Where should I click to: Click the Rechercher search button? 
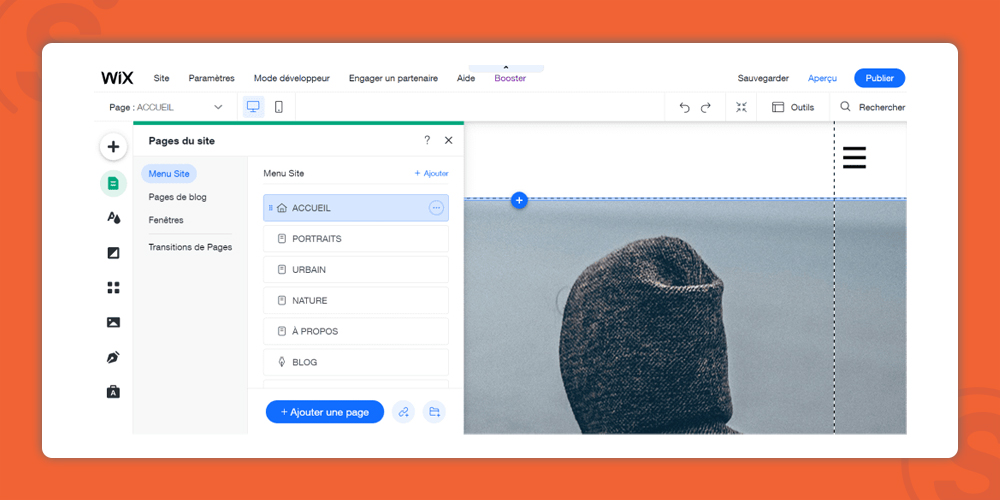tap(872, 107)
